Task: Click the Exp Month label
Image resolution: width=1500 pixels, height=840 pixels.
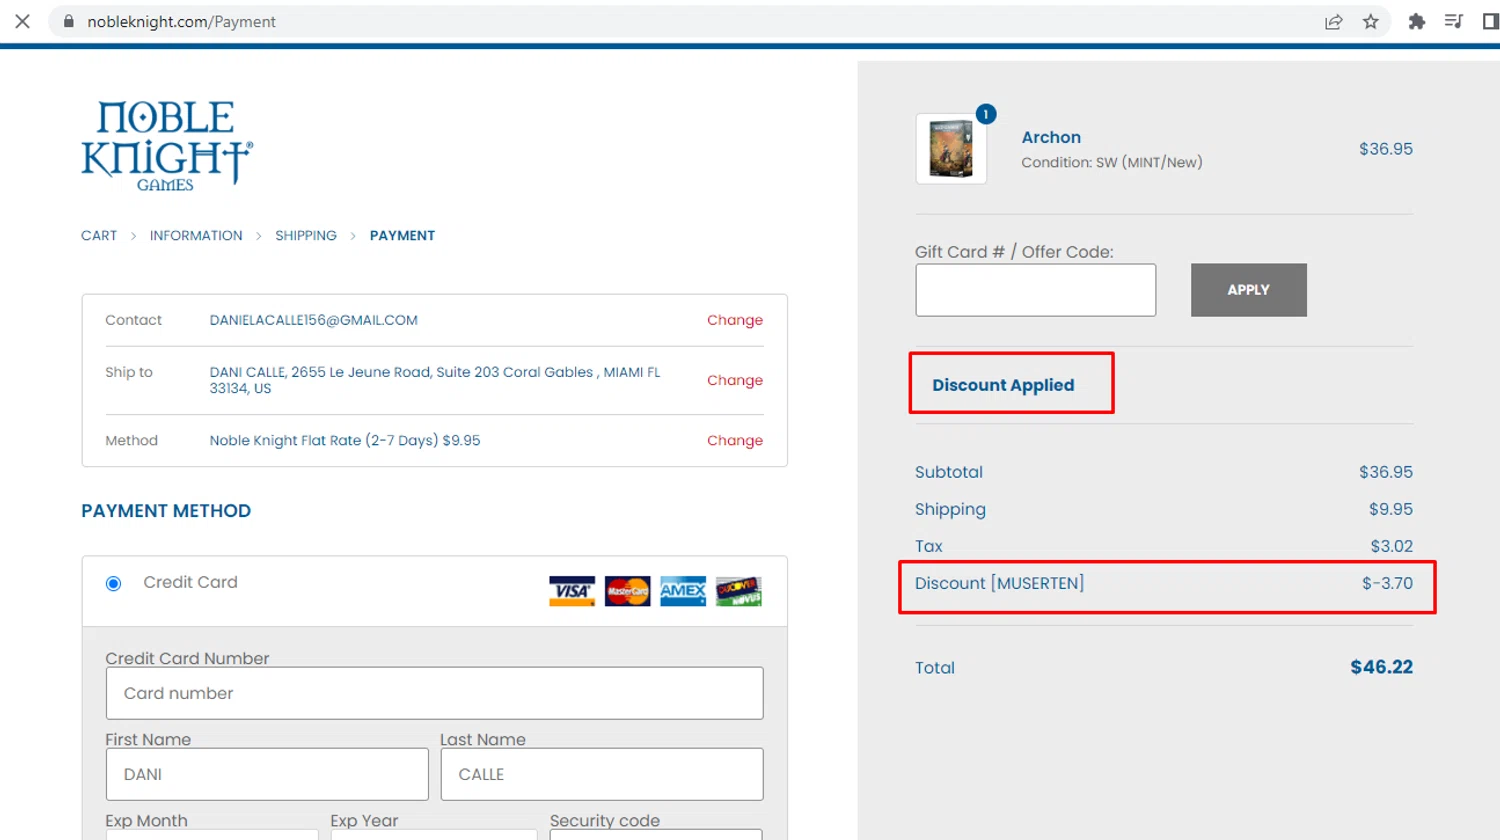Action: 146,820
